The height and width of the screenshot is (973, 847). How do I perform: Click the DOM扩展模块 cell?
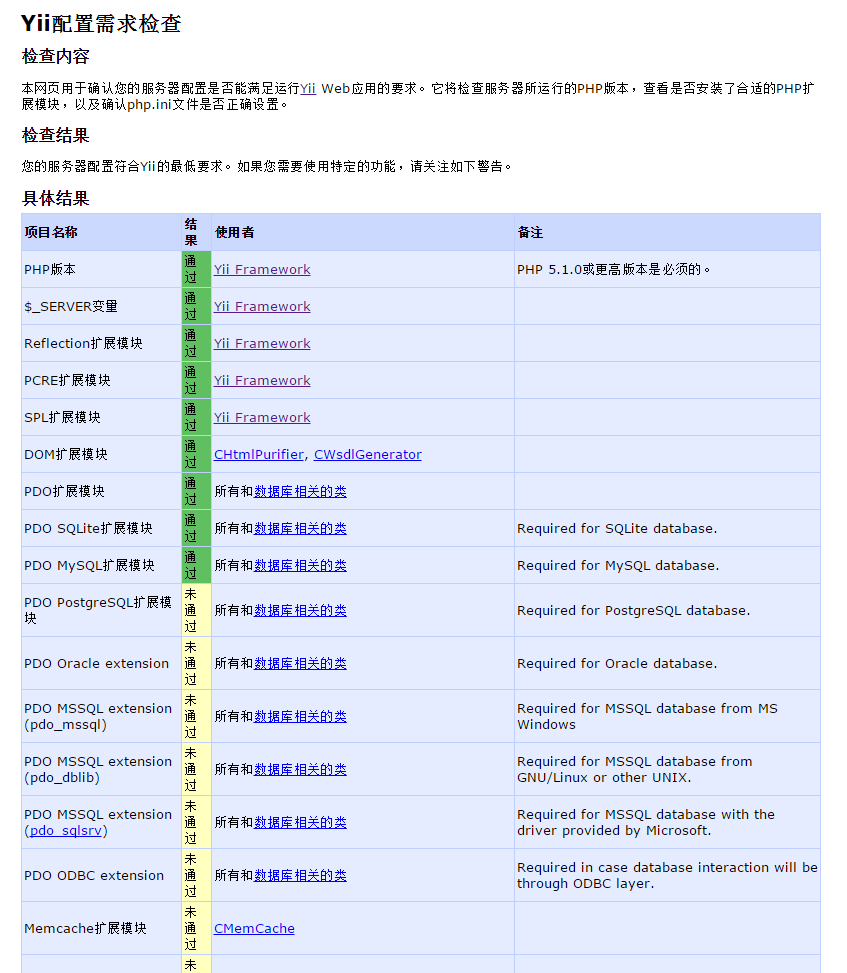(x=101, y=454)
